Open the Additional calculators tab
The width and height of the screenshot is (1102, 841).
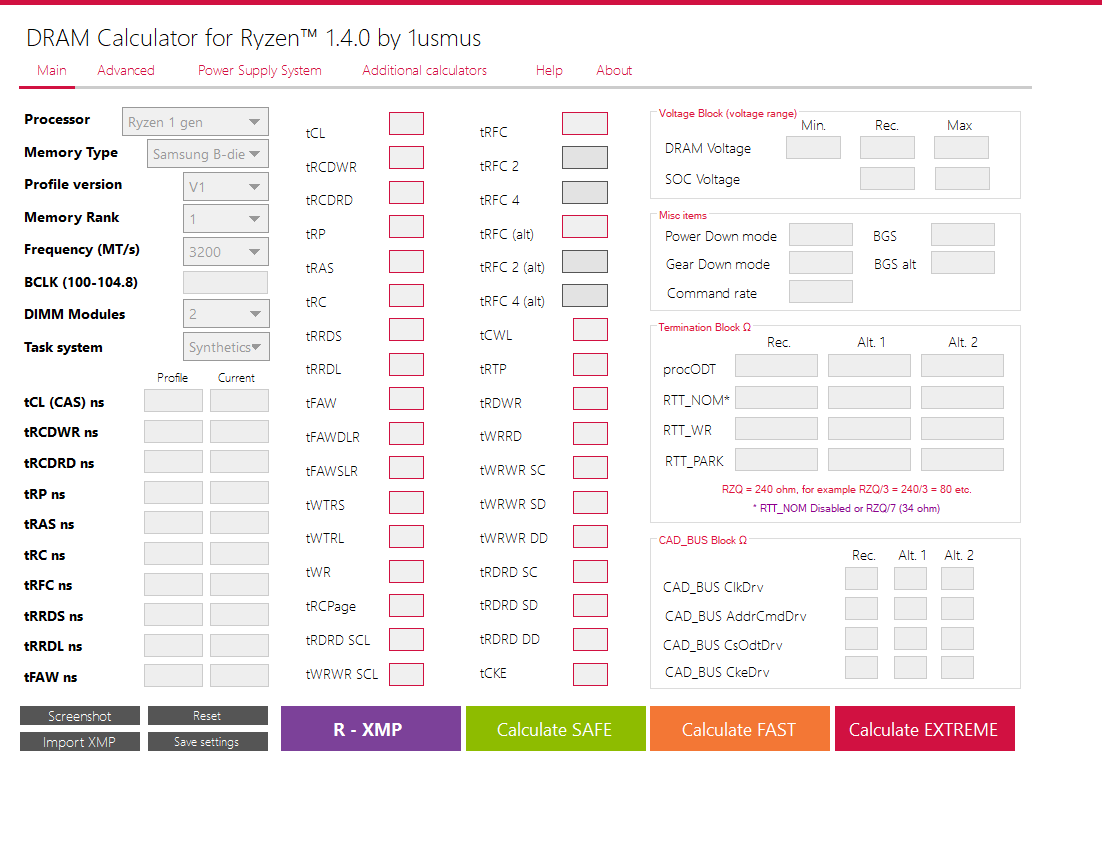click(x=424, y=70)
